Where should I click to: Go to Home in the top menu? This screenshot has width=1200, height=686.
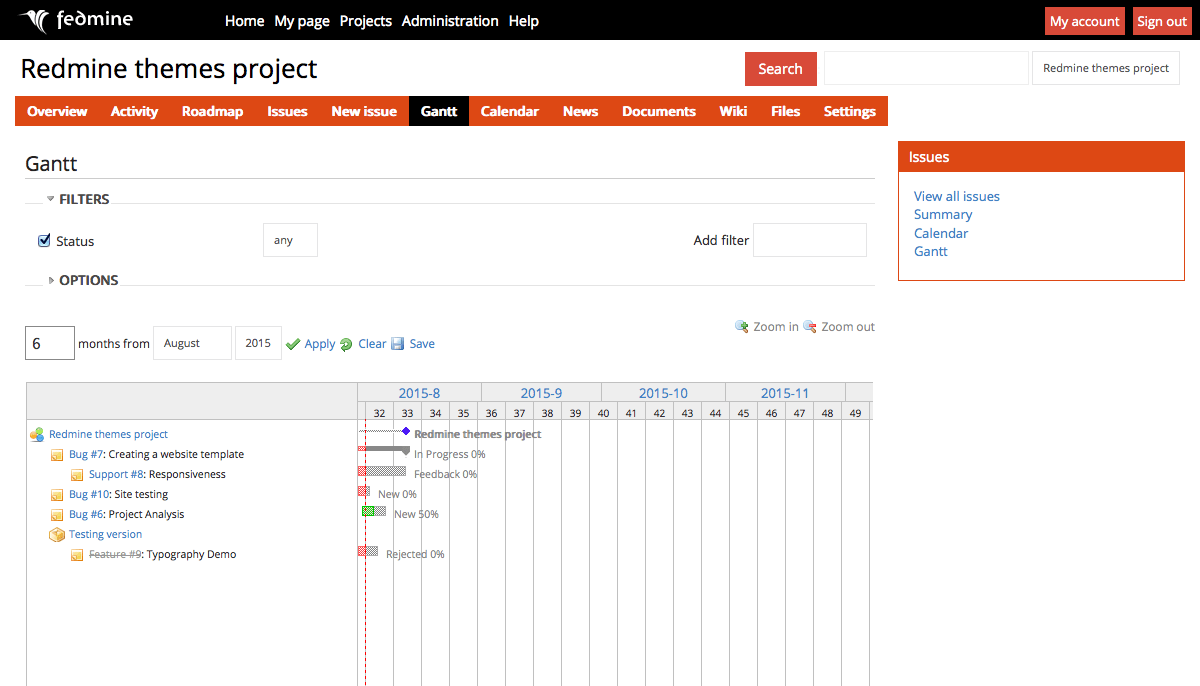click(x=245, y=21)
